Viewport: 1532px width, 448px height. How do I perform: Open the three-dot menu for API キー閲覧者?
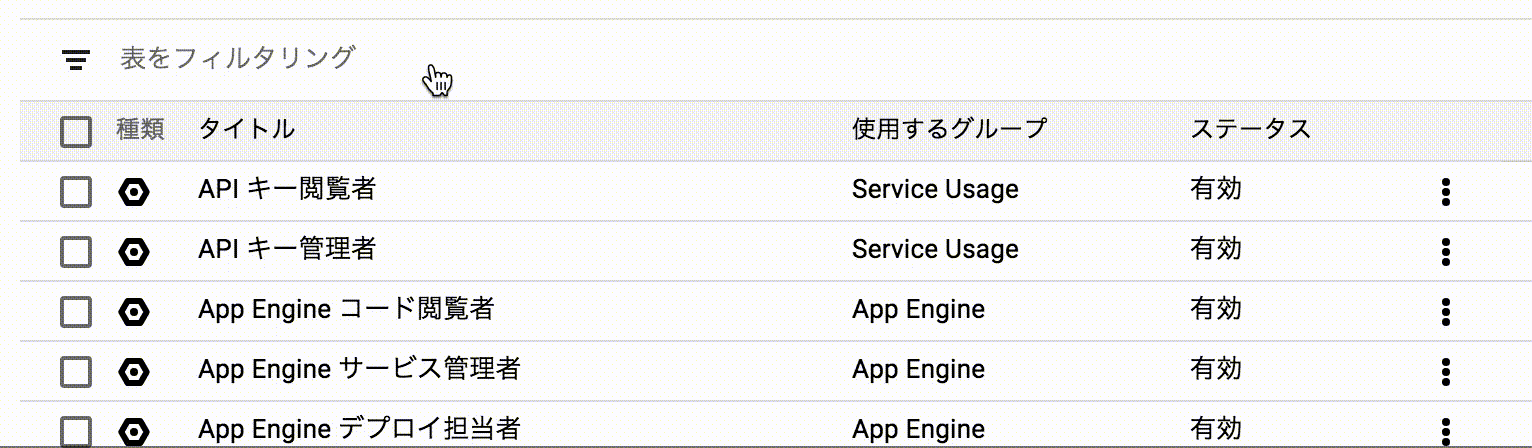click(x=1446, y=192)
